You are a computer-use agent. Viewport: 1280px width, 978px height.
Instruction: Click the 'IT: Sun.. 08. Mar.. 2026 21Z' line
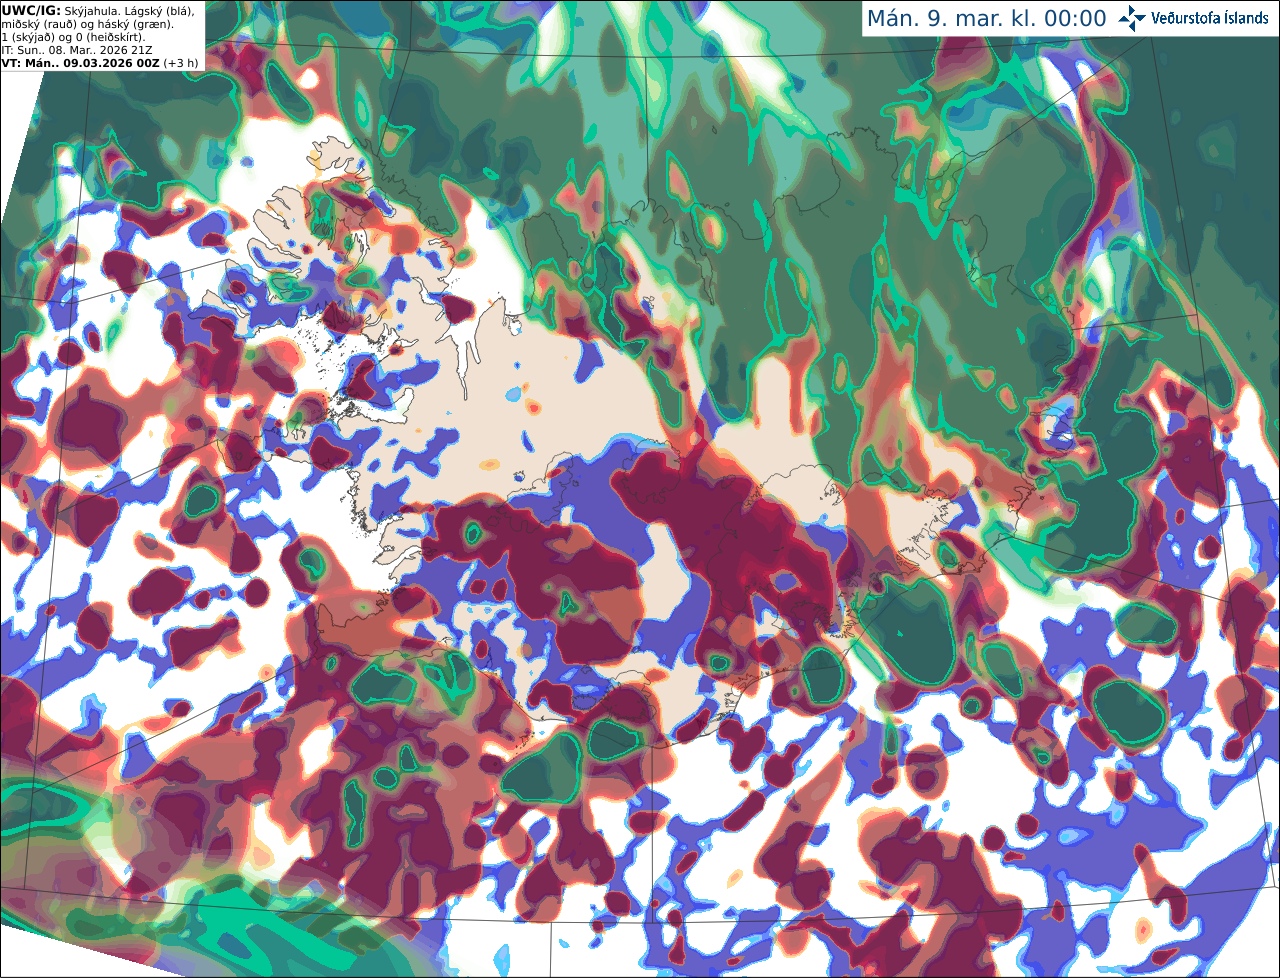[x=77, y=49]
